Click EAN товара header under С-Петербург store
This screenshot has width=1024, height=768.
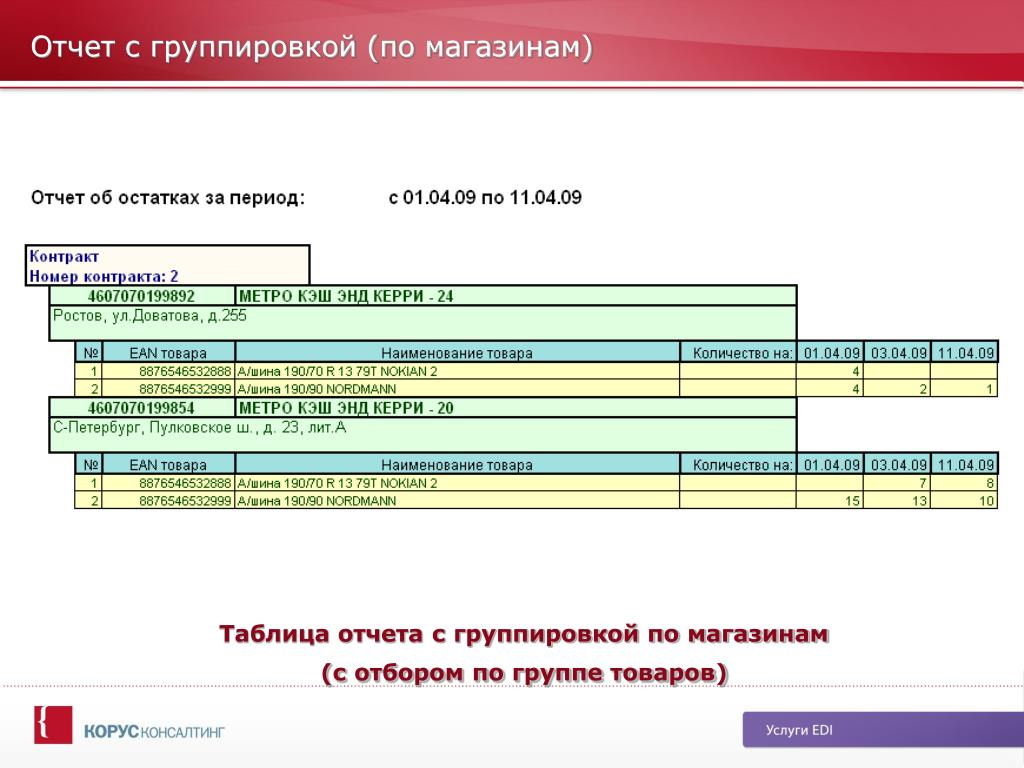(x=168, y=464)
